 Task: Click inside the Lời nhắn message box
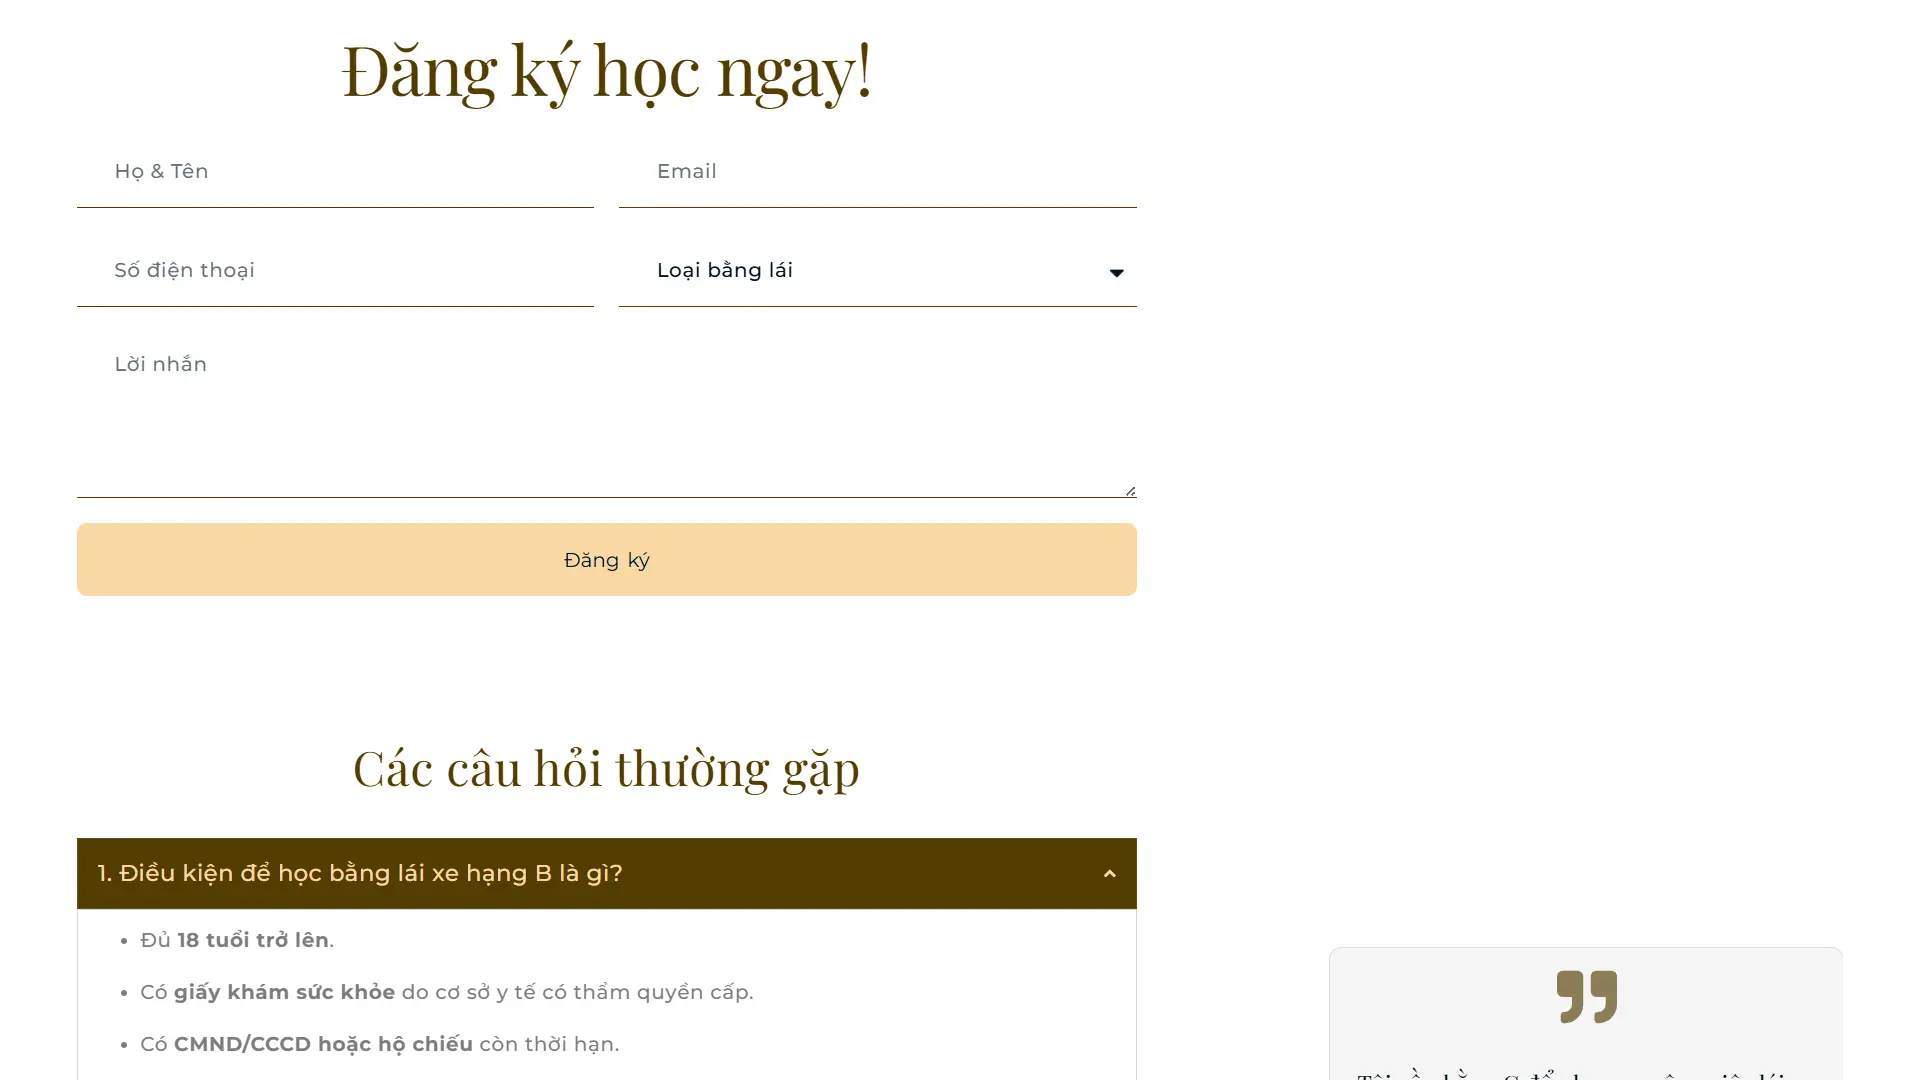(606, 415)
